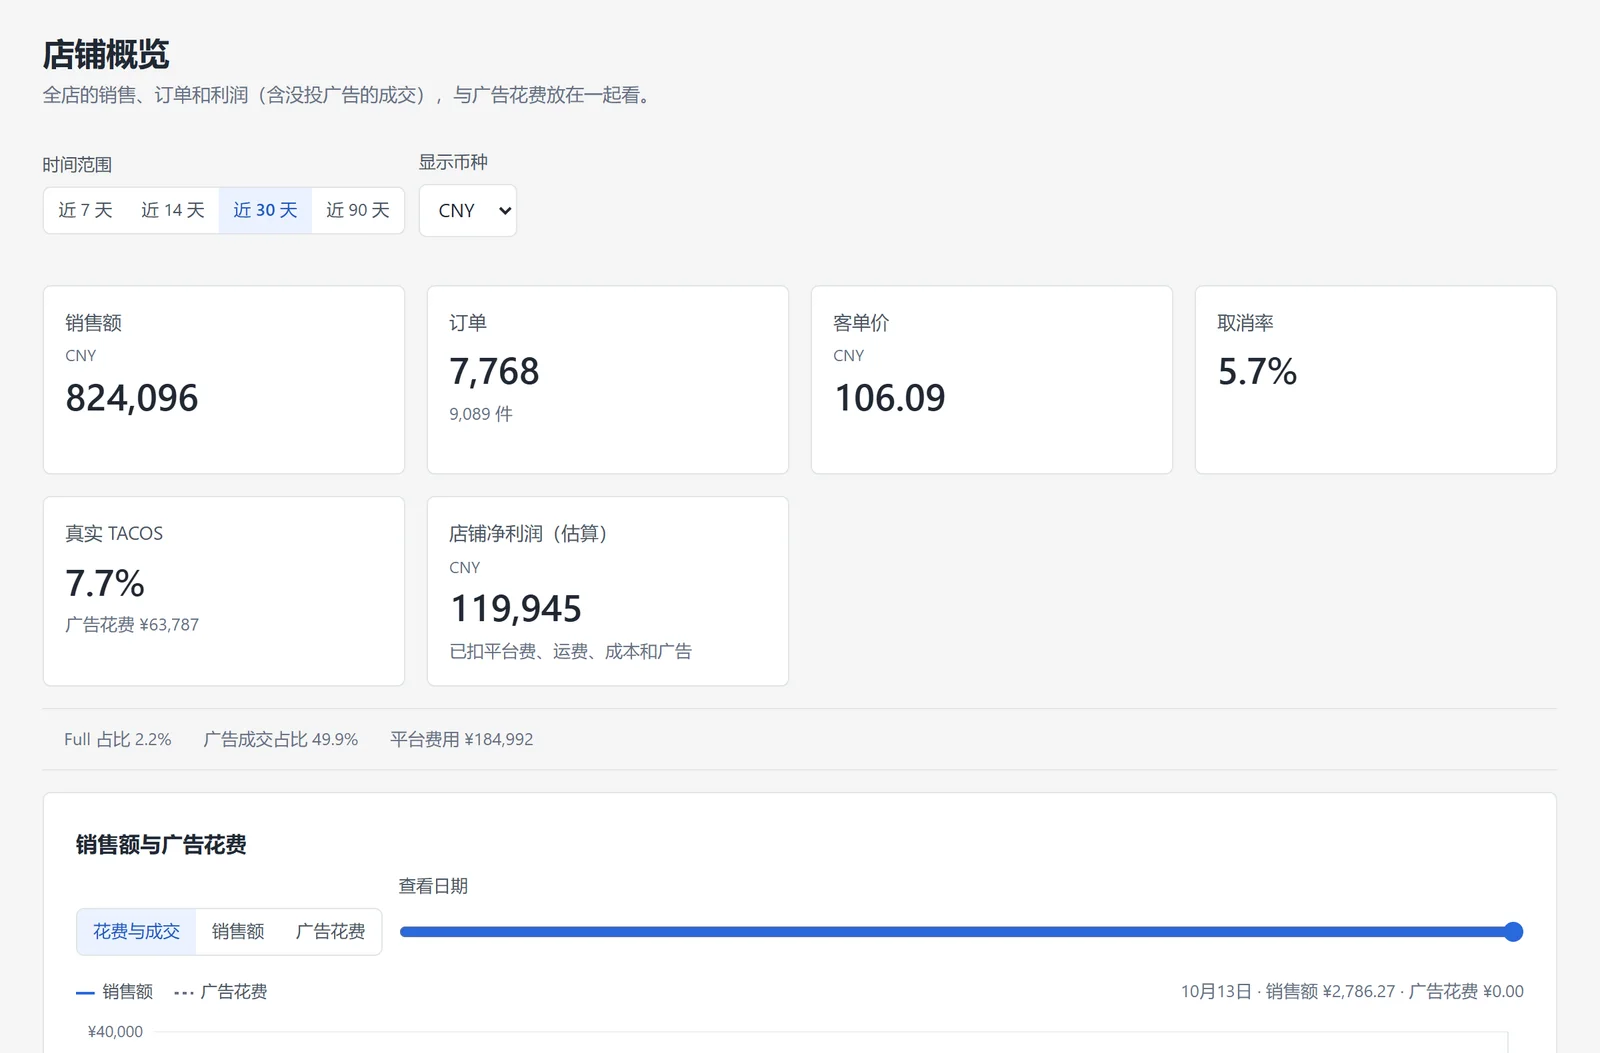
Task: Click the 广告花费 dashed legend entry
Action: [x=221, y=992]
